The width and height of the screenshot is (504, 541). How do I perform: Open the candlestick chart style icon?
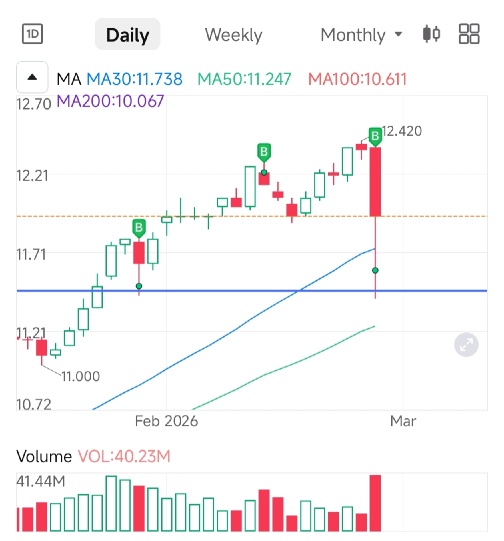point(431,34)
